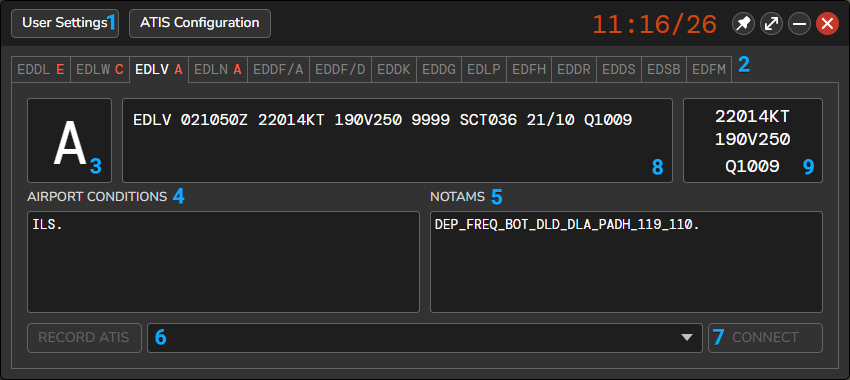Open ATIS Configuration

(x=199, y=23)
